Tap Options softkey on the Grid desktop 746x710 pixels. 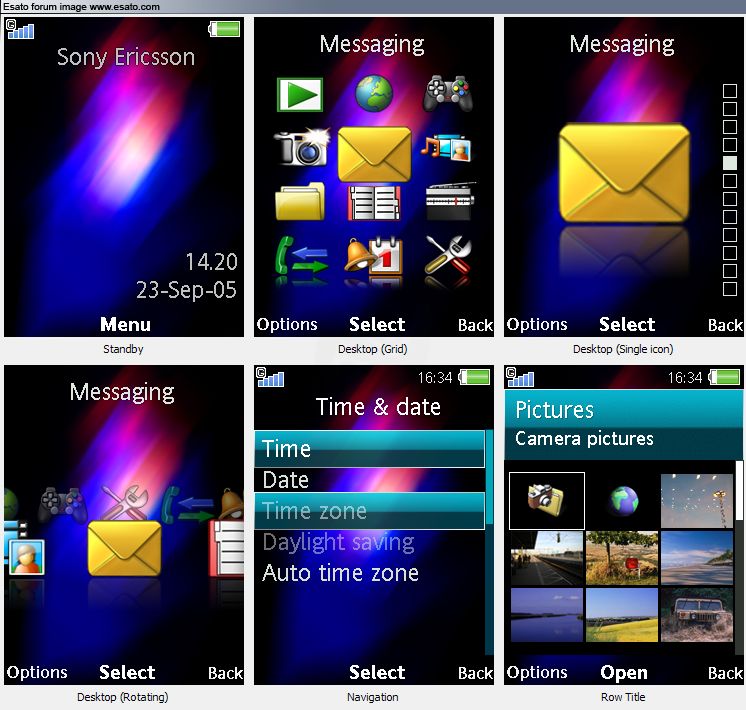pyautogui.click(x=287, y=325)
